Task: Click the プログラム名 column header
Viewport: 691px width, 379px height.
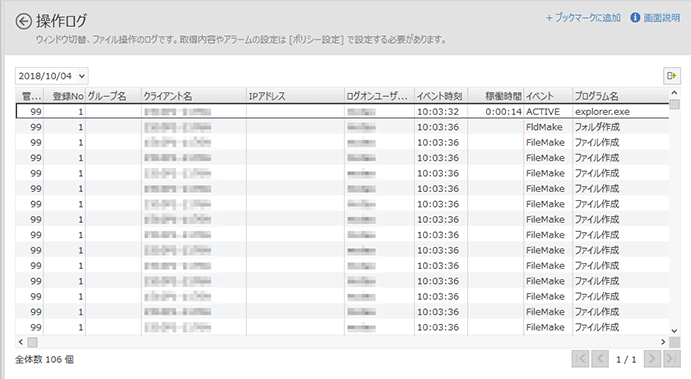Action: [x=620, y=96]
